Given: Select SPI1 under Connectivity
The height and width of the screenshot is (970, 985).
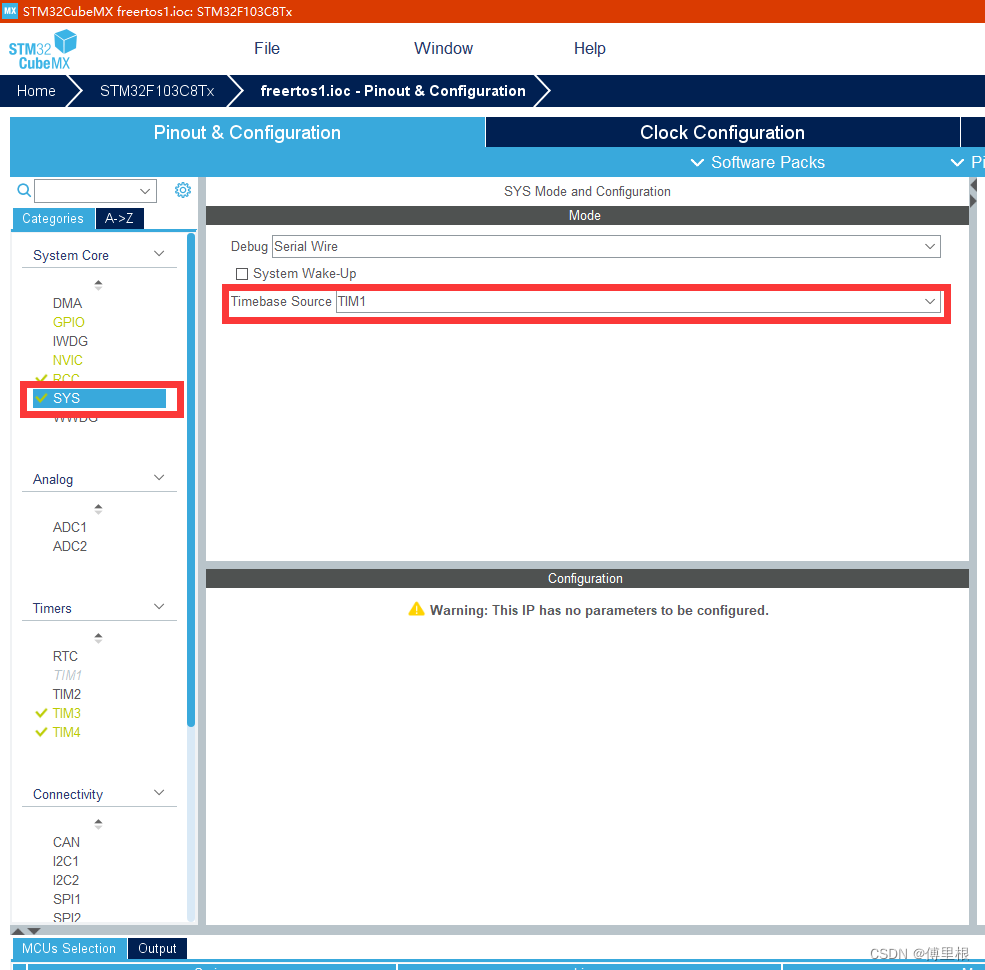Looking at the screenshot, I should coord(67,900).
